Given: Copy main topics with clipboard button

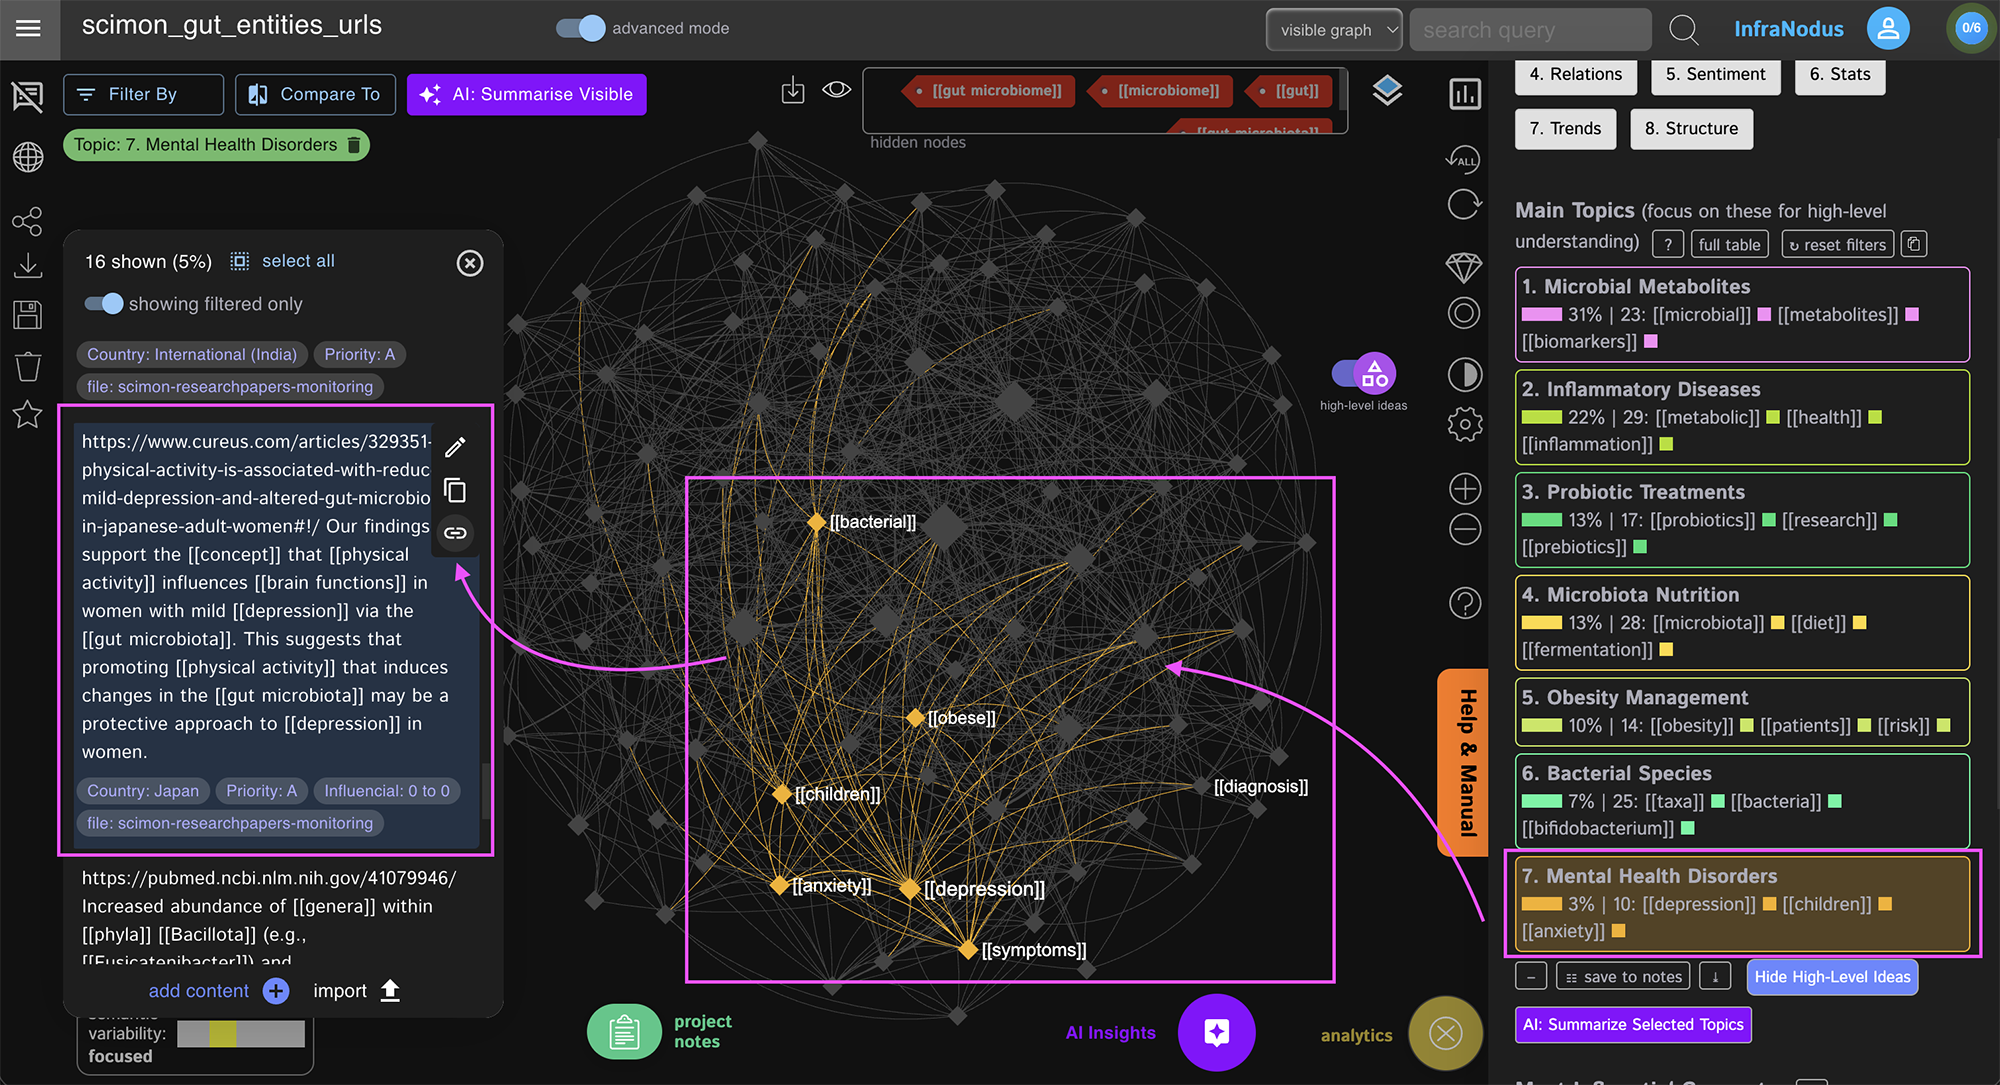Looking at the screenshot, I should pos(1913,244).
